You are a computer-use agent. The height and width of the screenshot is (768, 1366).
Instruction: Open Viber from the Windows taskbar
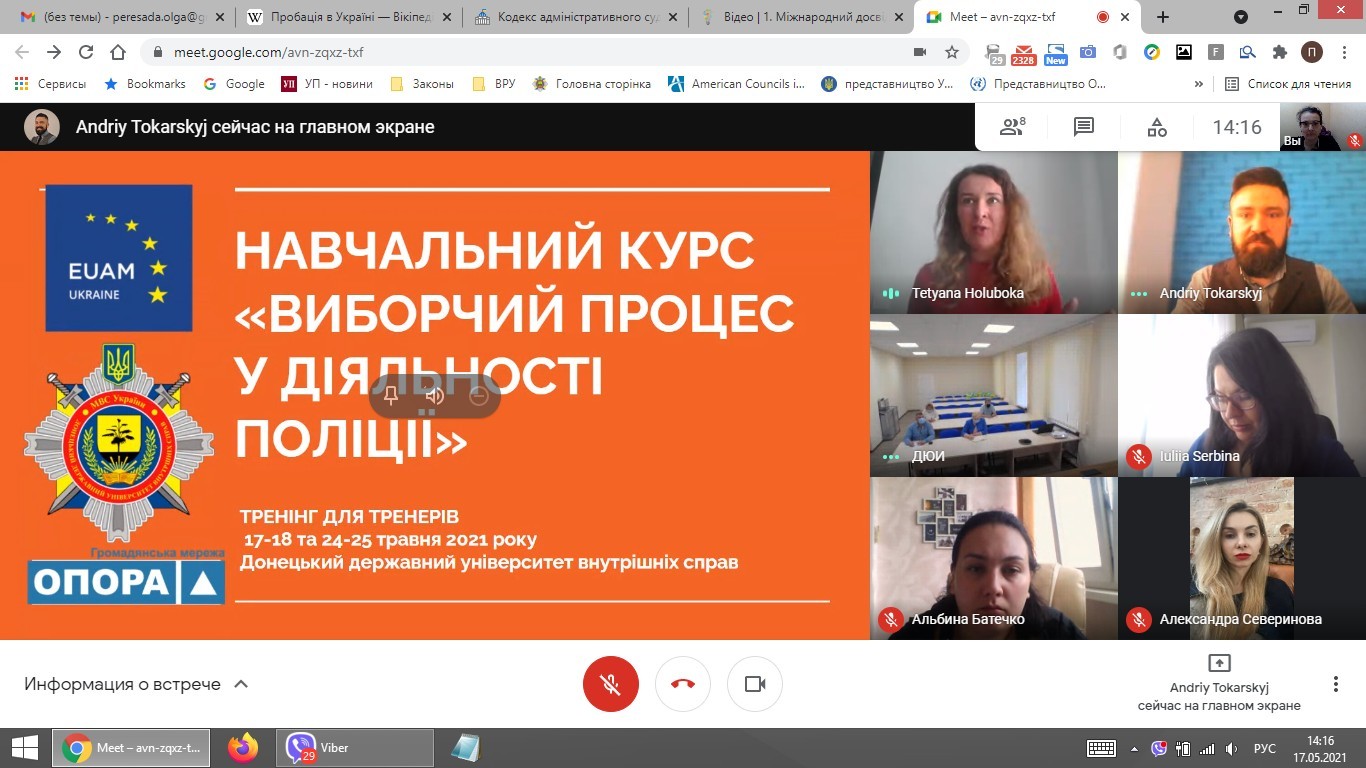click(x=355, y=748)
